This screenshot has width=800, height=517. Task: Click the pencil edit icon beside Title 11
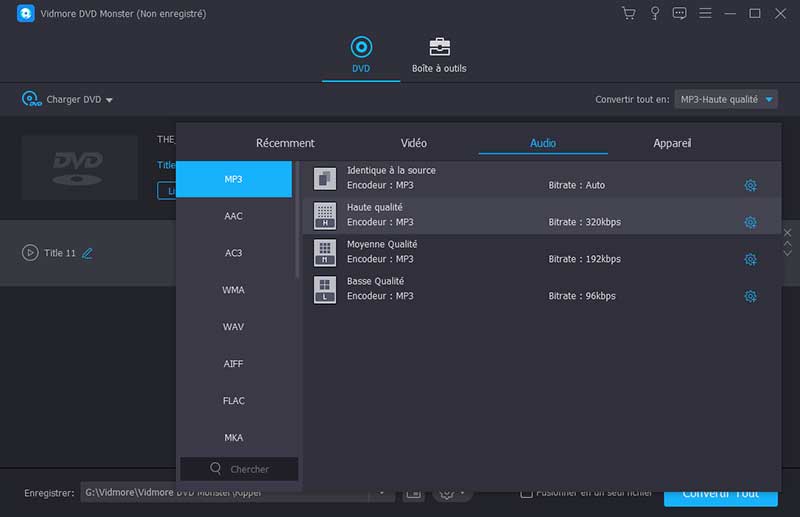pos(87,253)
